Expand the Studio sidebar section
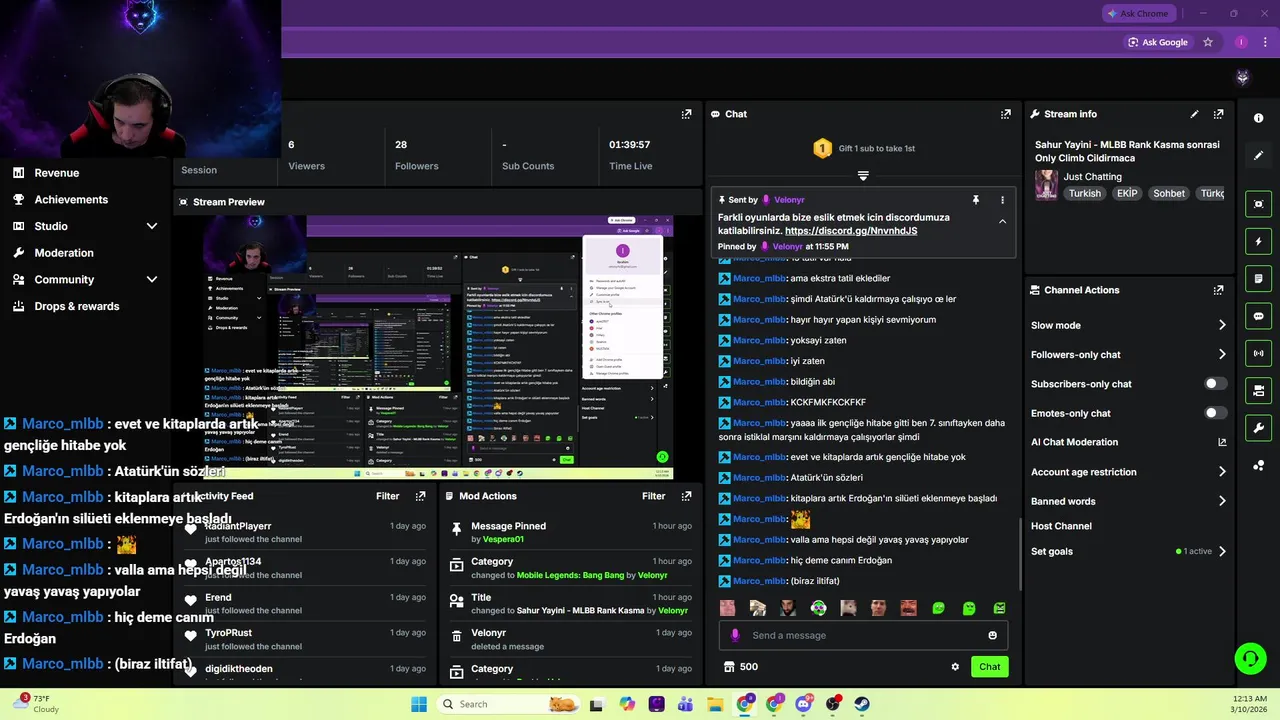The image size is (1280, 720). (152, 226)
